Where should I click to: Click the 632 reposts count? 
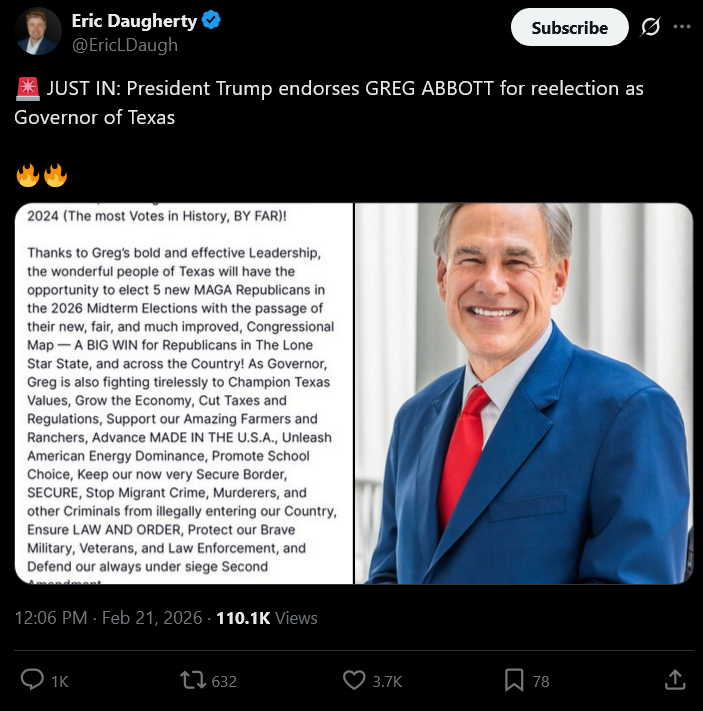[224, 682]
